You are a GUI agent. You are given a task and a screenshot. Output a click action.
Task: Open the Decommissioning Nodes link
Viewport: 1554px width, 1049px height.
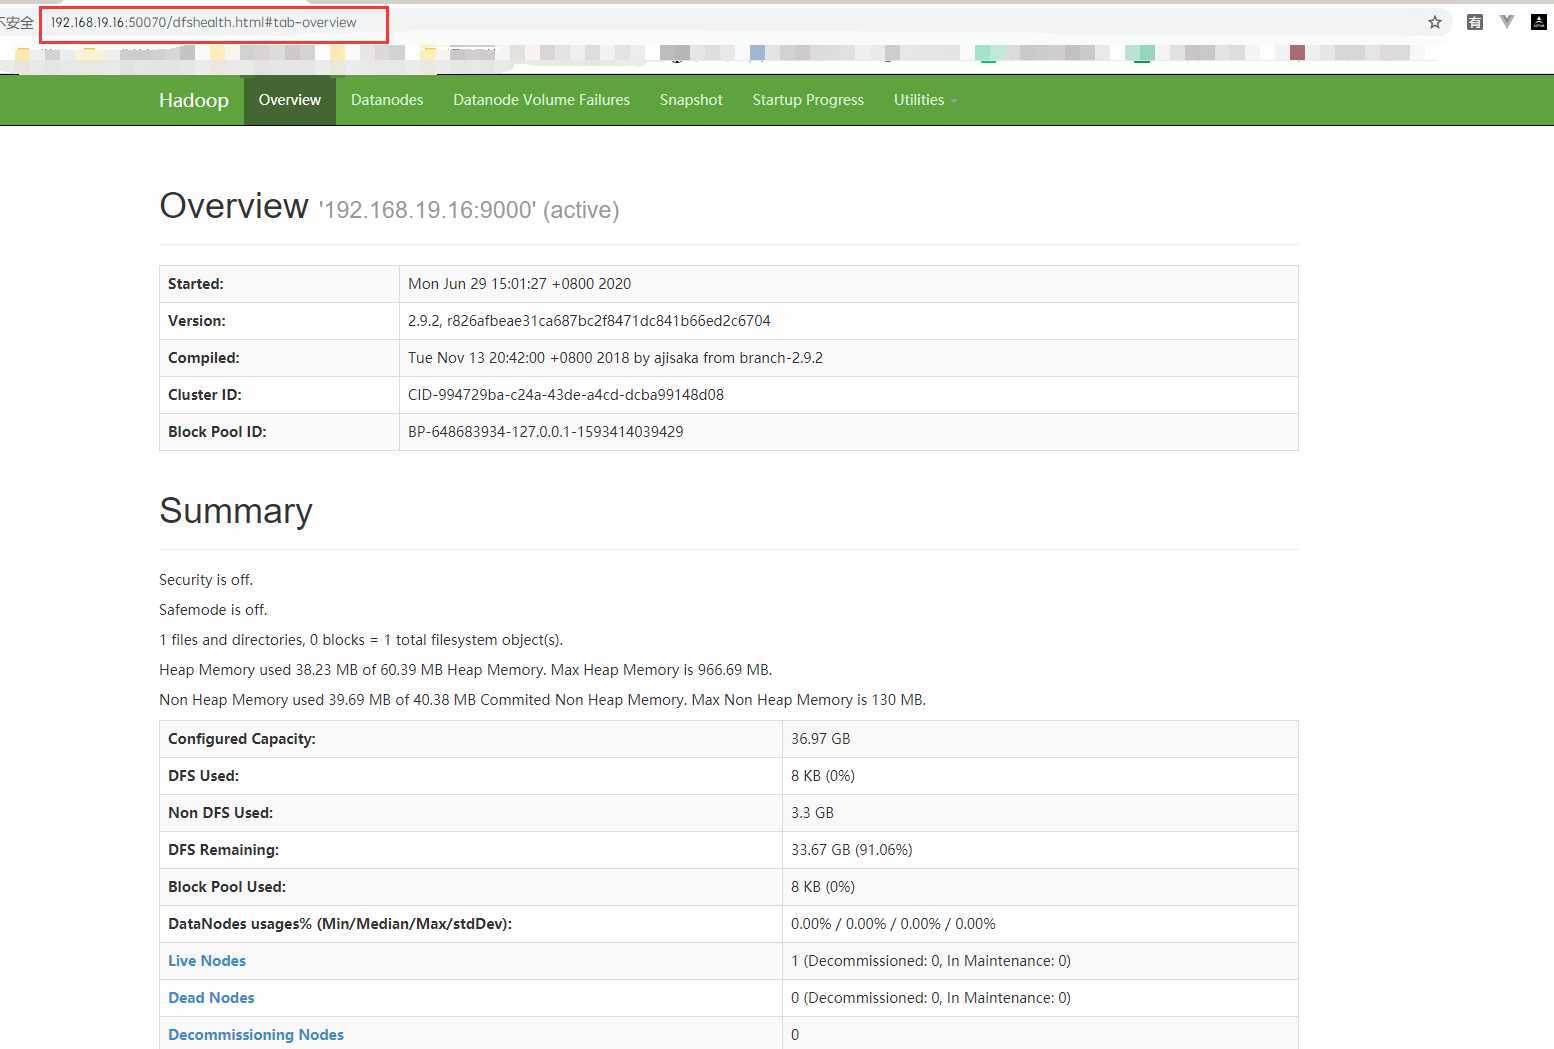256,1035
